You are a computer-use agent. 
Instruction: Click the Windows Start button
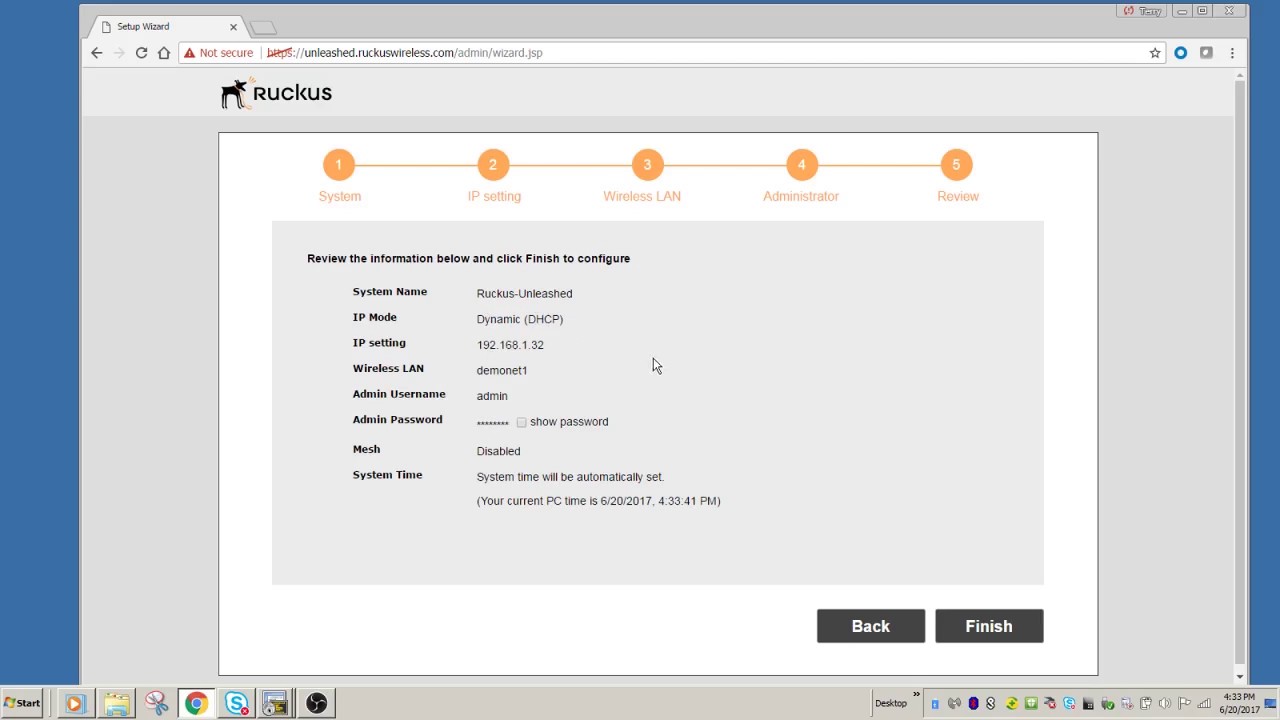tap(22, 703)
